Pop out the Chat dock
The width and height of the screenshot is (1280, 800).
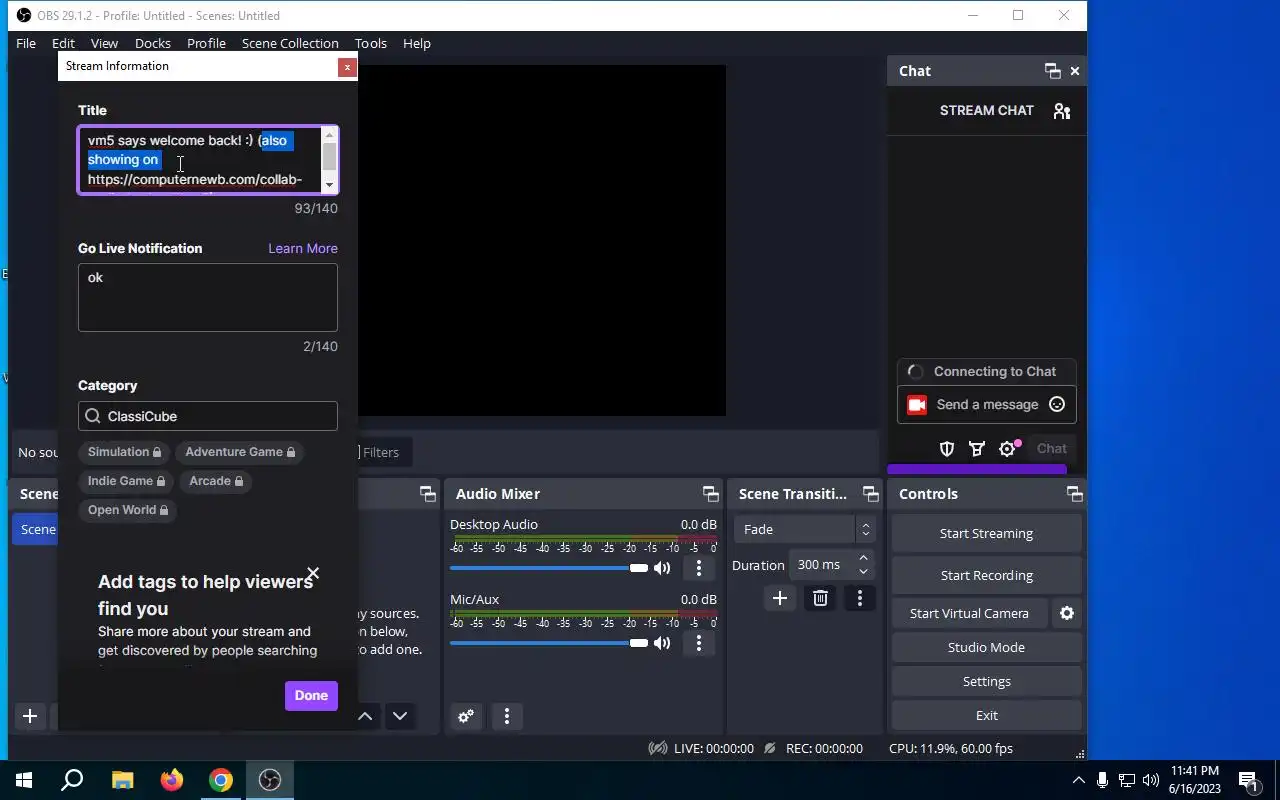tap(1052, 71)
